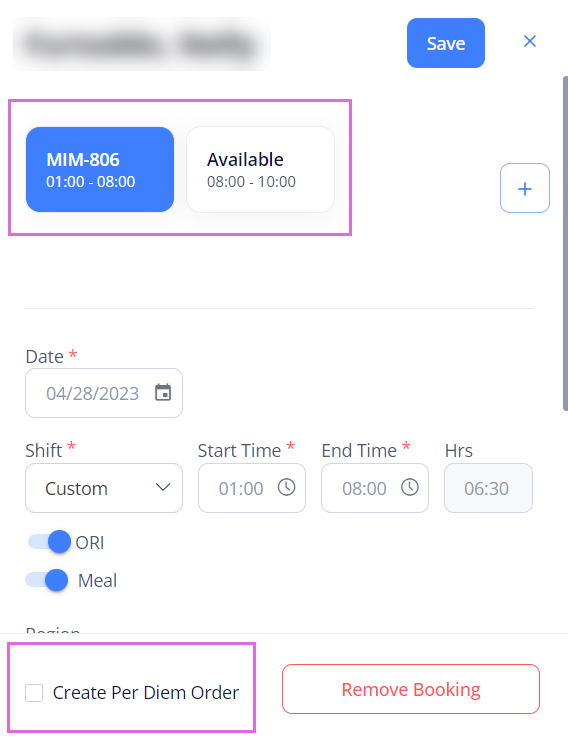Close the booking panel with X icon

(x=530, y=41)
